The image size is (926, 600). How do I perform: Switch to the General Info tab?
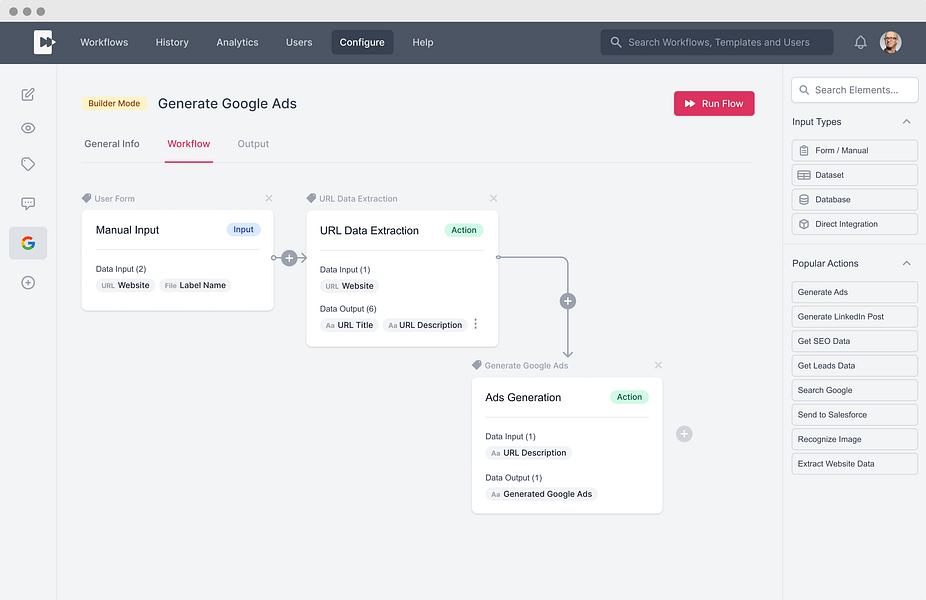point(112,144)
